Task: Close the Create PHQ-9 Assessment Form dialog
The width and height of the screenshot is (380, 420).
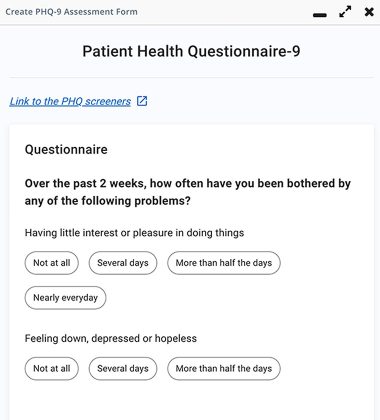Action: [x=369, y=12]
